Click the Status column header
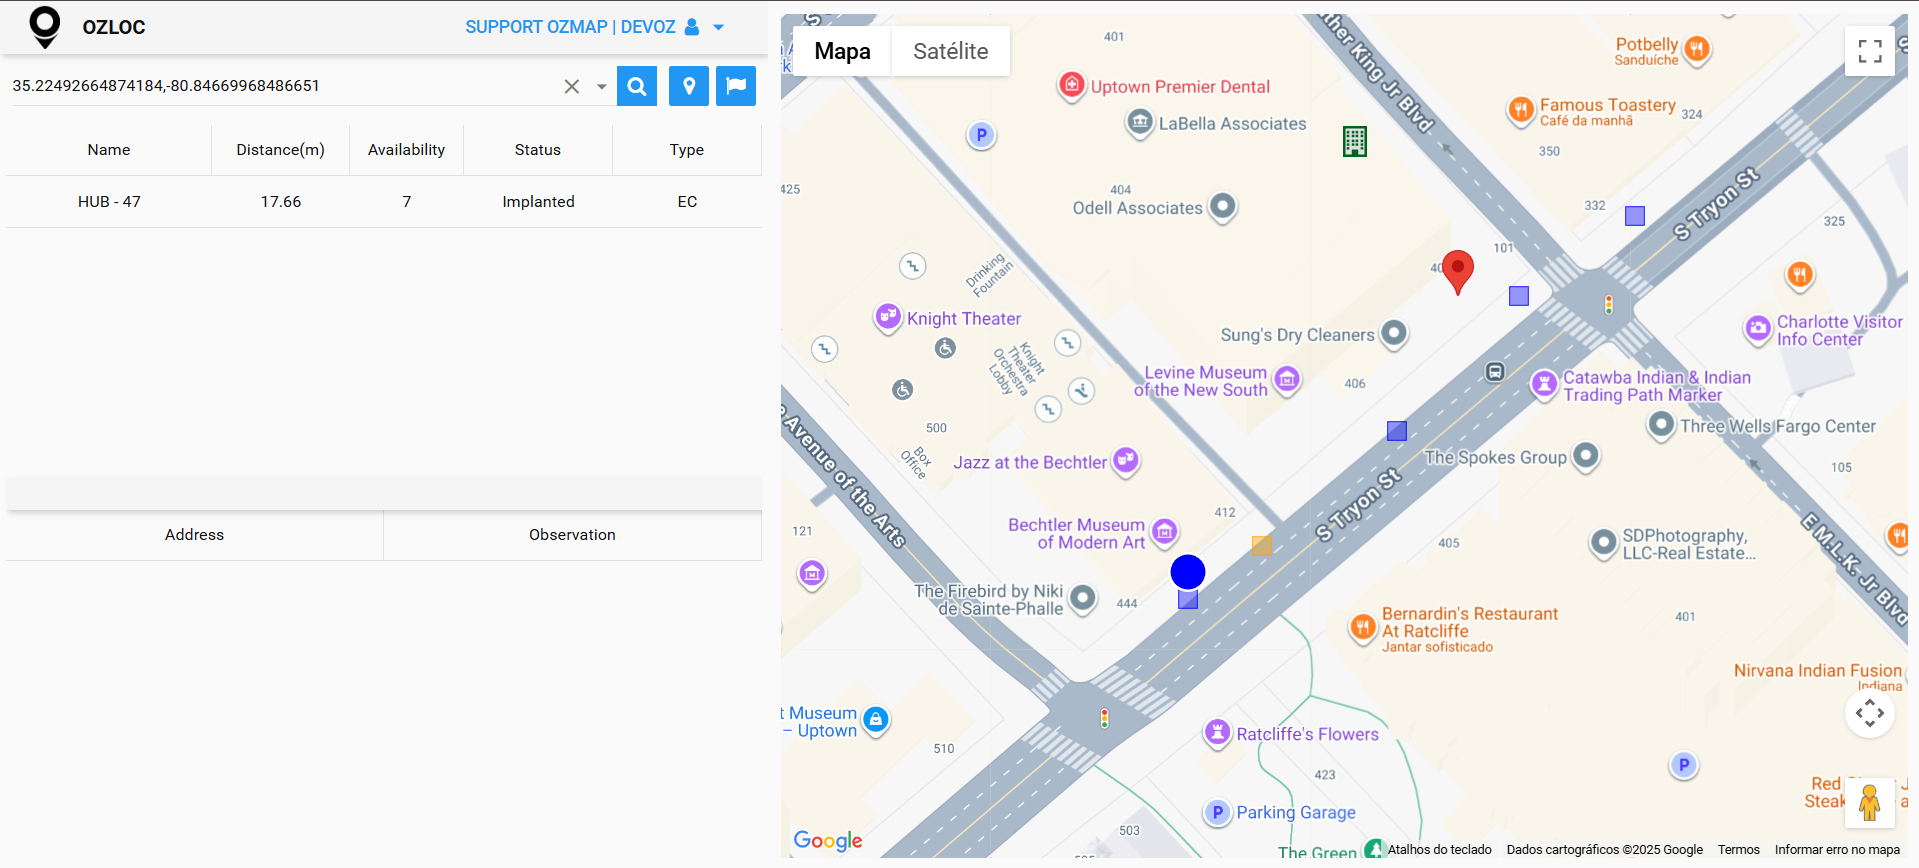The image size is (1919, 868). [x=538, y=150]
